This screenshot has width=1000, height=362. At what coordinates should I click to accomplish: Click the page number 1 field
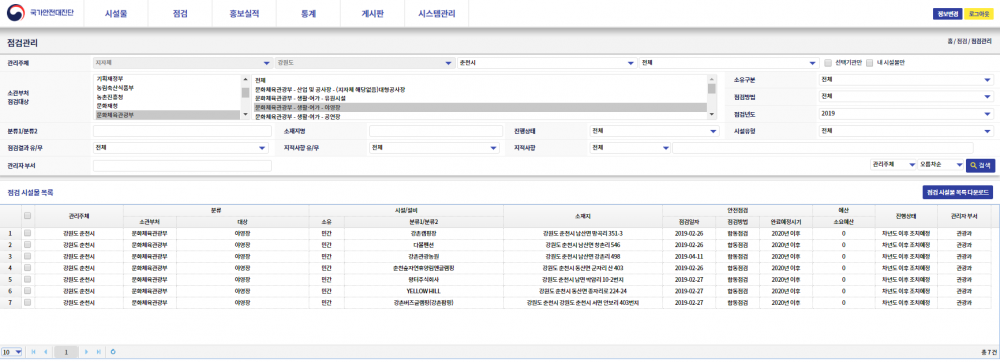[66, 351]
